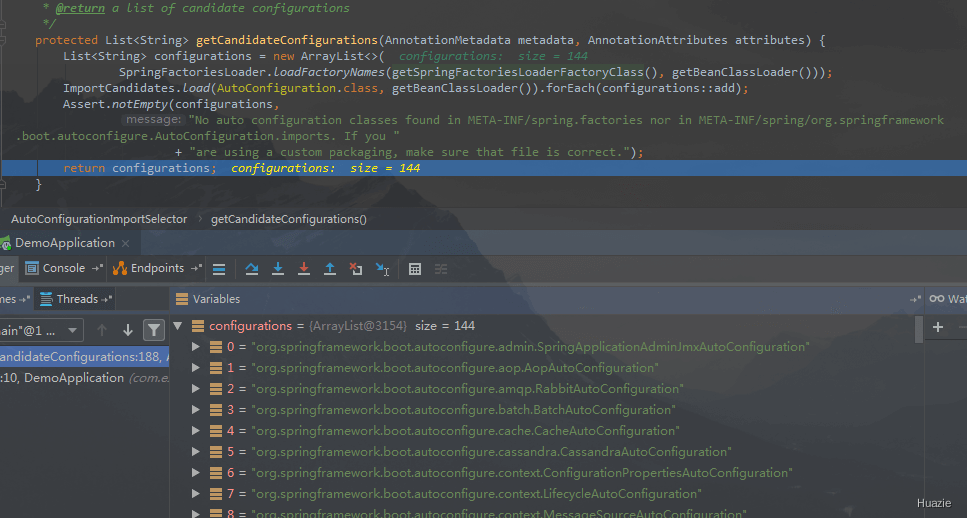Select the AopAutoConfiguration string value

tap(455, 368)
